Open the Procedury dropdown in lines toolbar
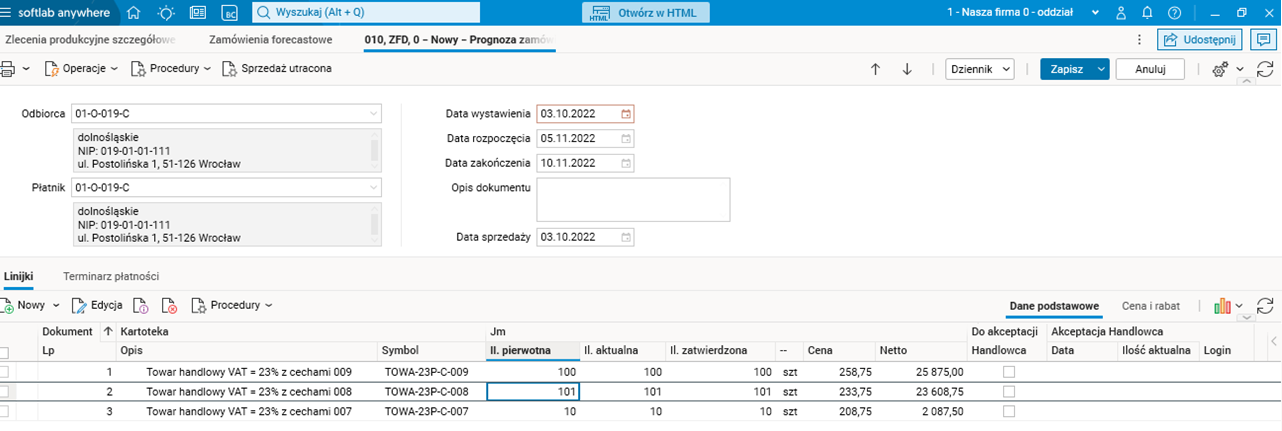This screenshot has width=1282, height=431. pyautogui.click(x=232, y=305)
